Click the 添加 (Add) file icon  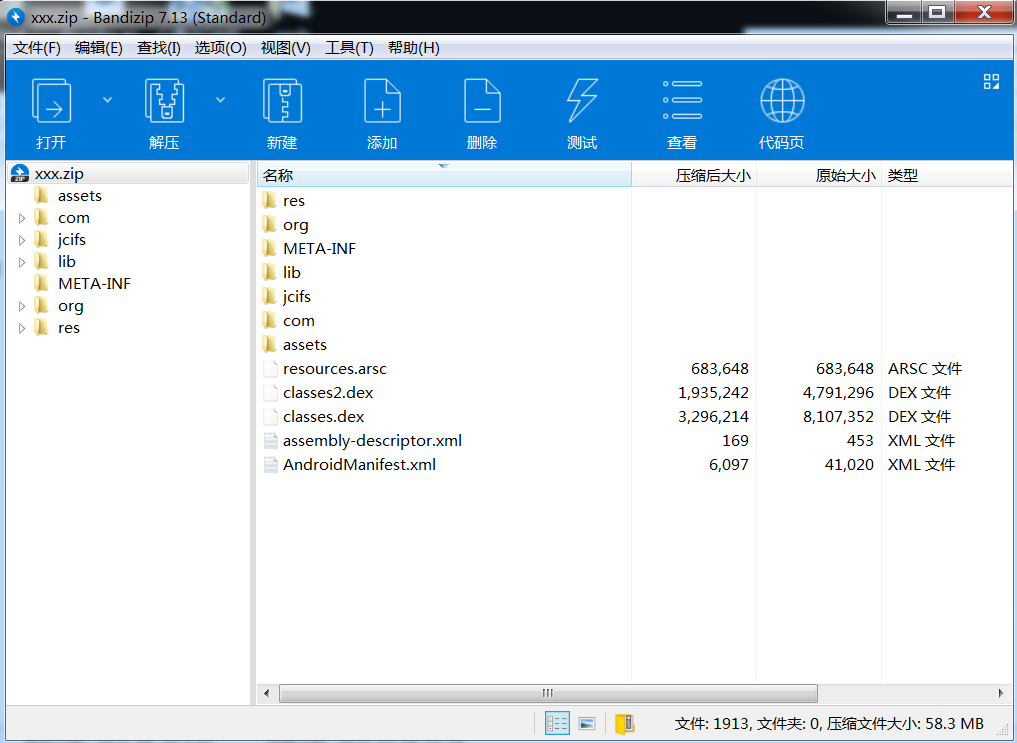tap(382, 103)
